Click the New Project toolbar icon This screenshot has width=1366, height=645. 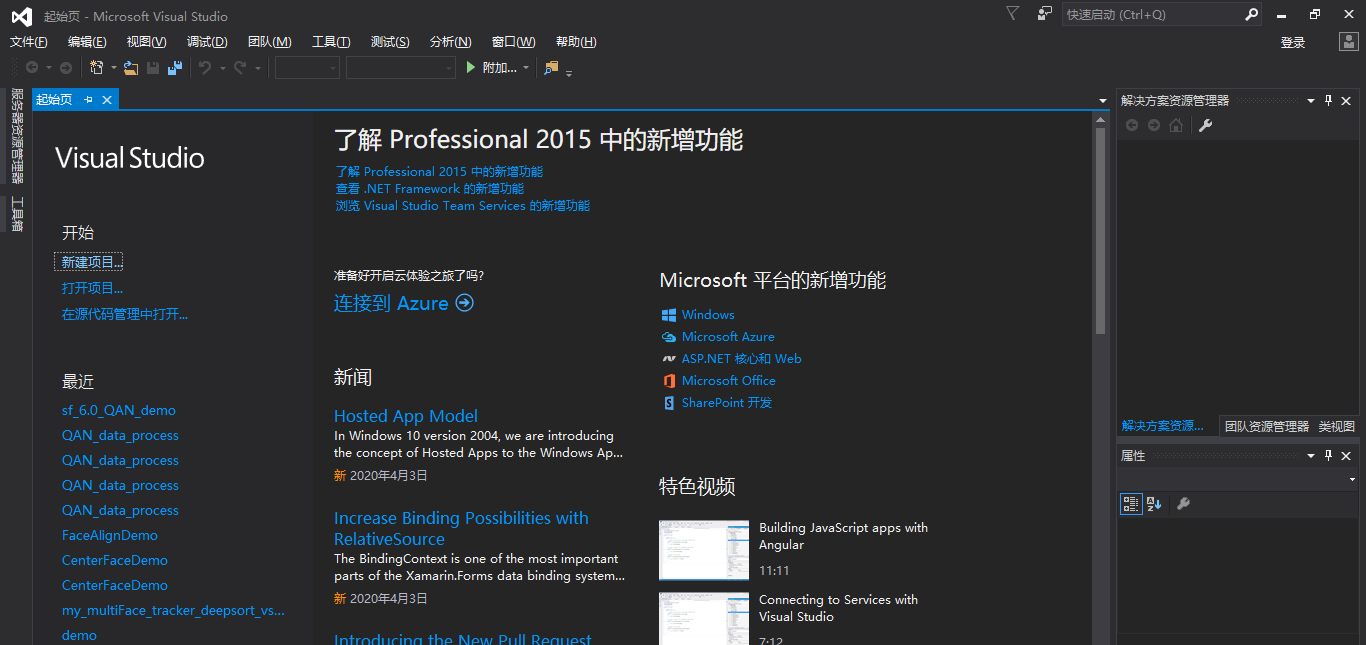click(x=97, y=67)
